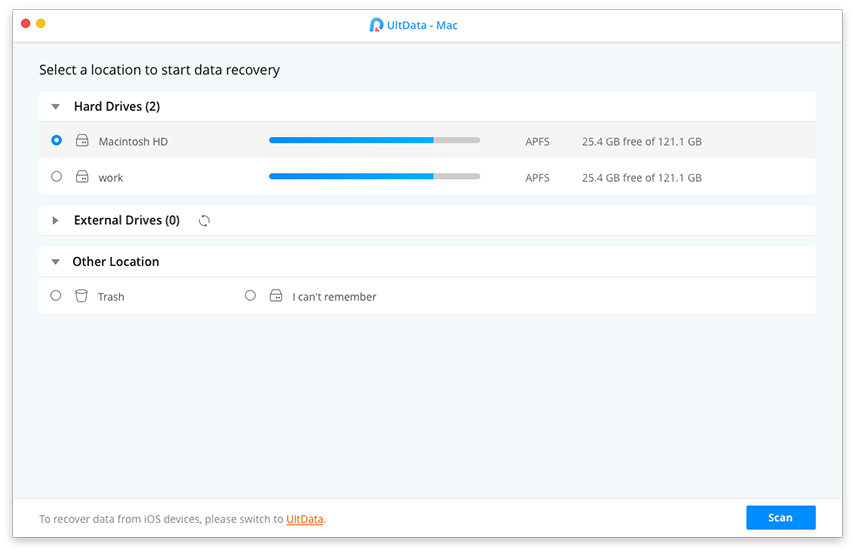Viewport: 855px width, 553px height.
Task: Select the "I can't remember" radio option
Action: point(250,296)
